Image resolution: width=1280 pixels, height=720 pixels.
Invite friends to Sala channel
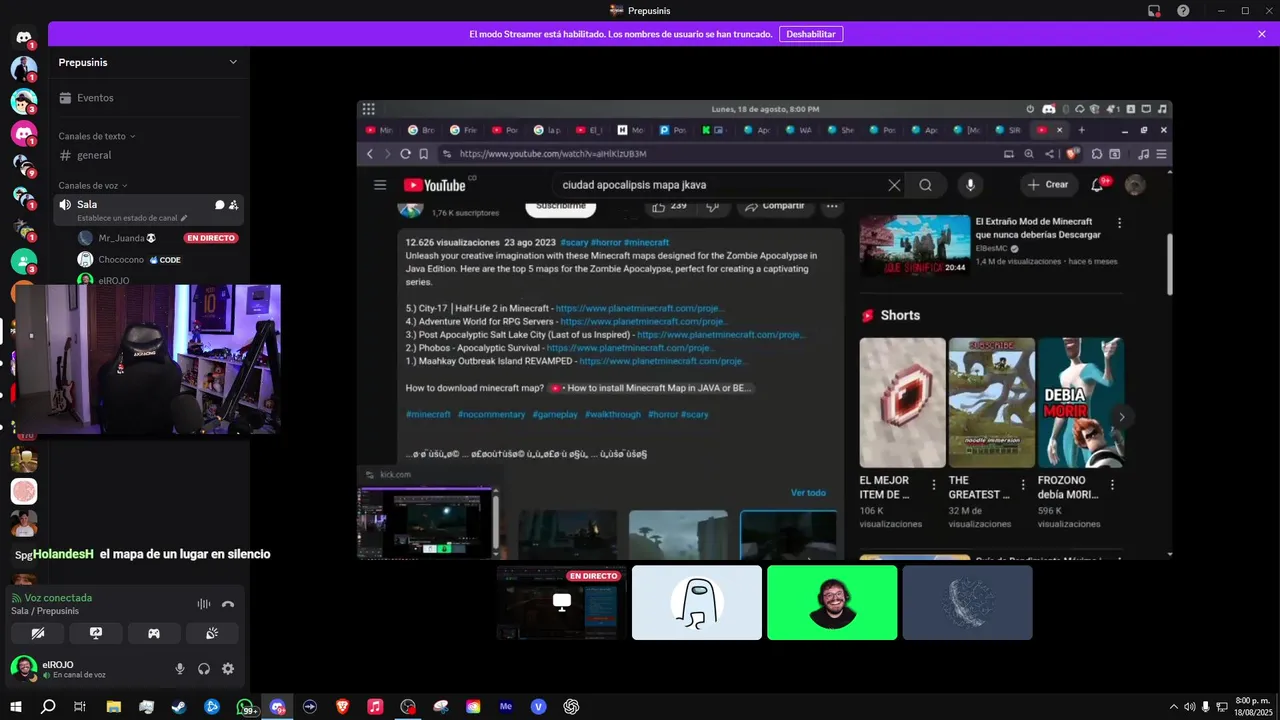pos(234,205)
